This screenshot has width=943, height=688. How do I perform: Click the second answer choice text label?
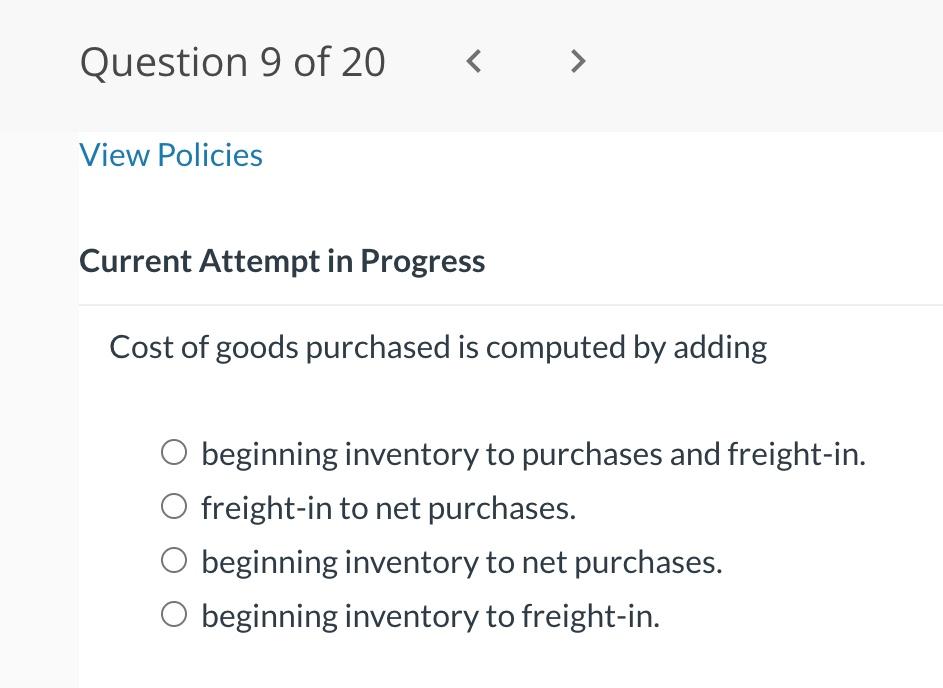pos(388,506)
